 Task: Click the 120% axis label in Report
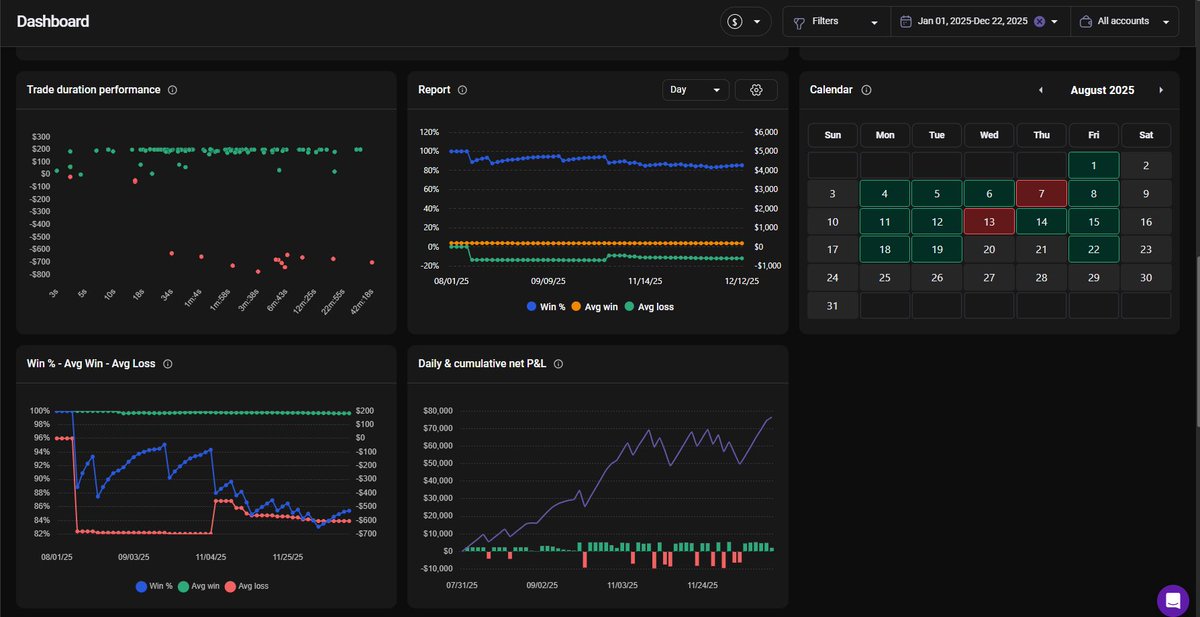[x=430, y=132]
